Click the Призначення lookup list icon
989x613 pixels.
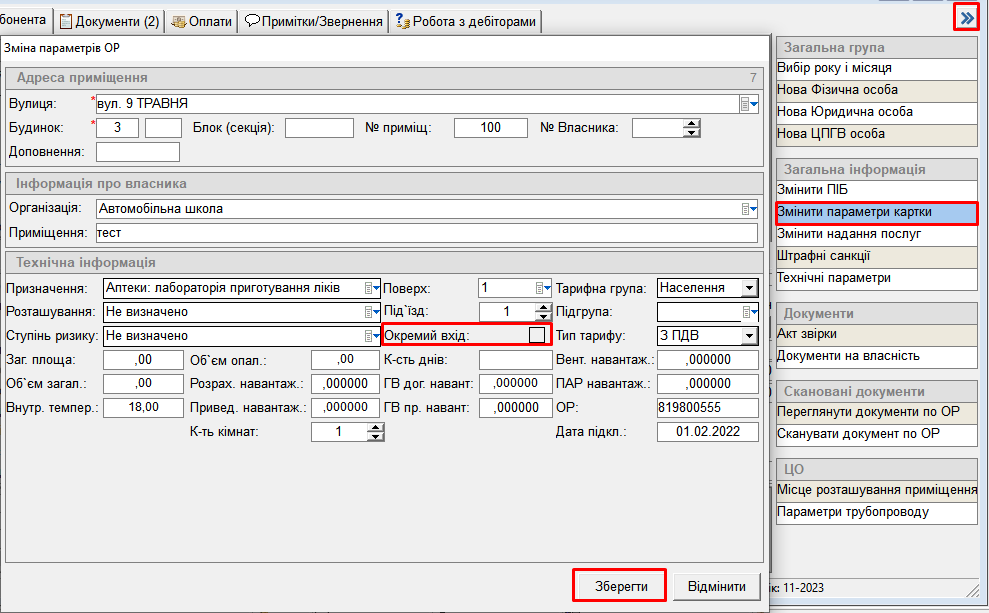coord(372,288)
